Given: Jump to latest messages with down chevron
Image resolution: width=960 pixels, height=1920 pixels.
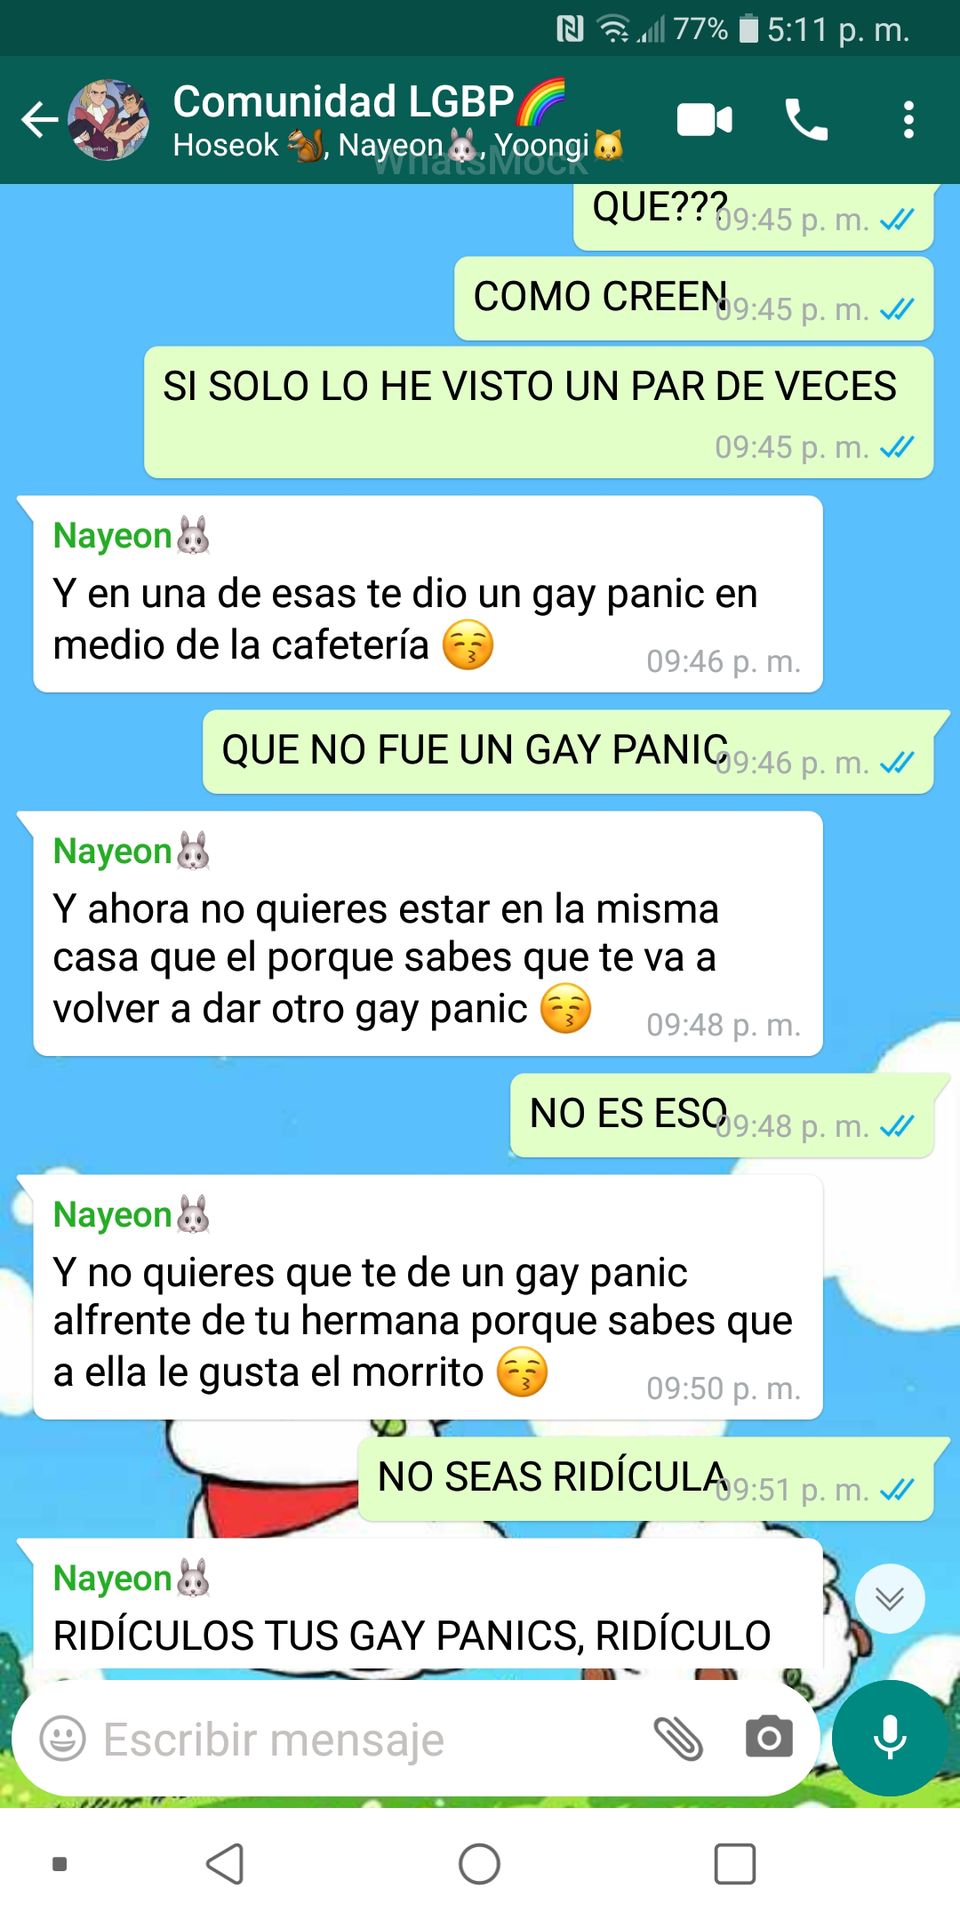Looking at the screenshot, I should click(890, 1598).
